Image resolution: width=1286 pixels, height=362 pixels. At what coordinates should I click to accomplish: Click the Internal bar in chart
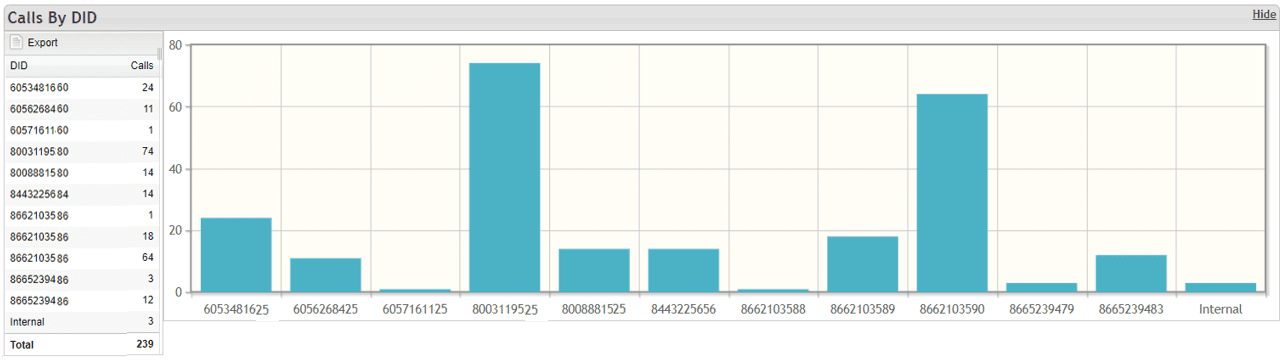[1221, 288]
